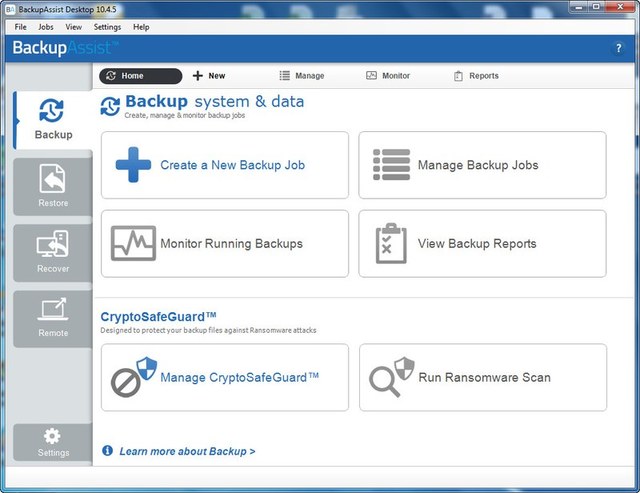Click the help question mark icon
This screenshot has height=493, width=640.
(x=618, y=48)
